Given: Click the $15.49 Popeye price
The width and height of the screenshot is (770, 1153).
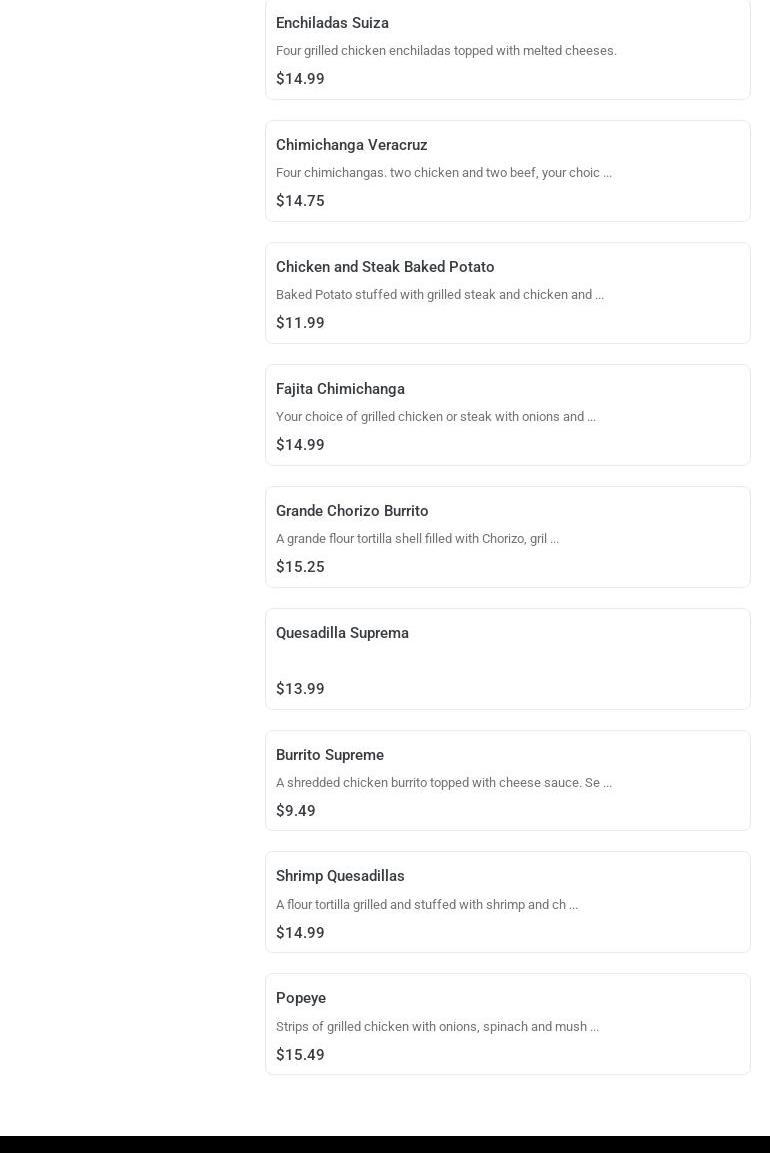Looking at the screenshot, I should pyautogui.click(x=300, y=1054).
